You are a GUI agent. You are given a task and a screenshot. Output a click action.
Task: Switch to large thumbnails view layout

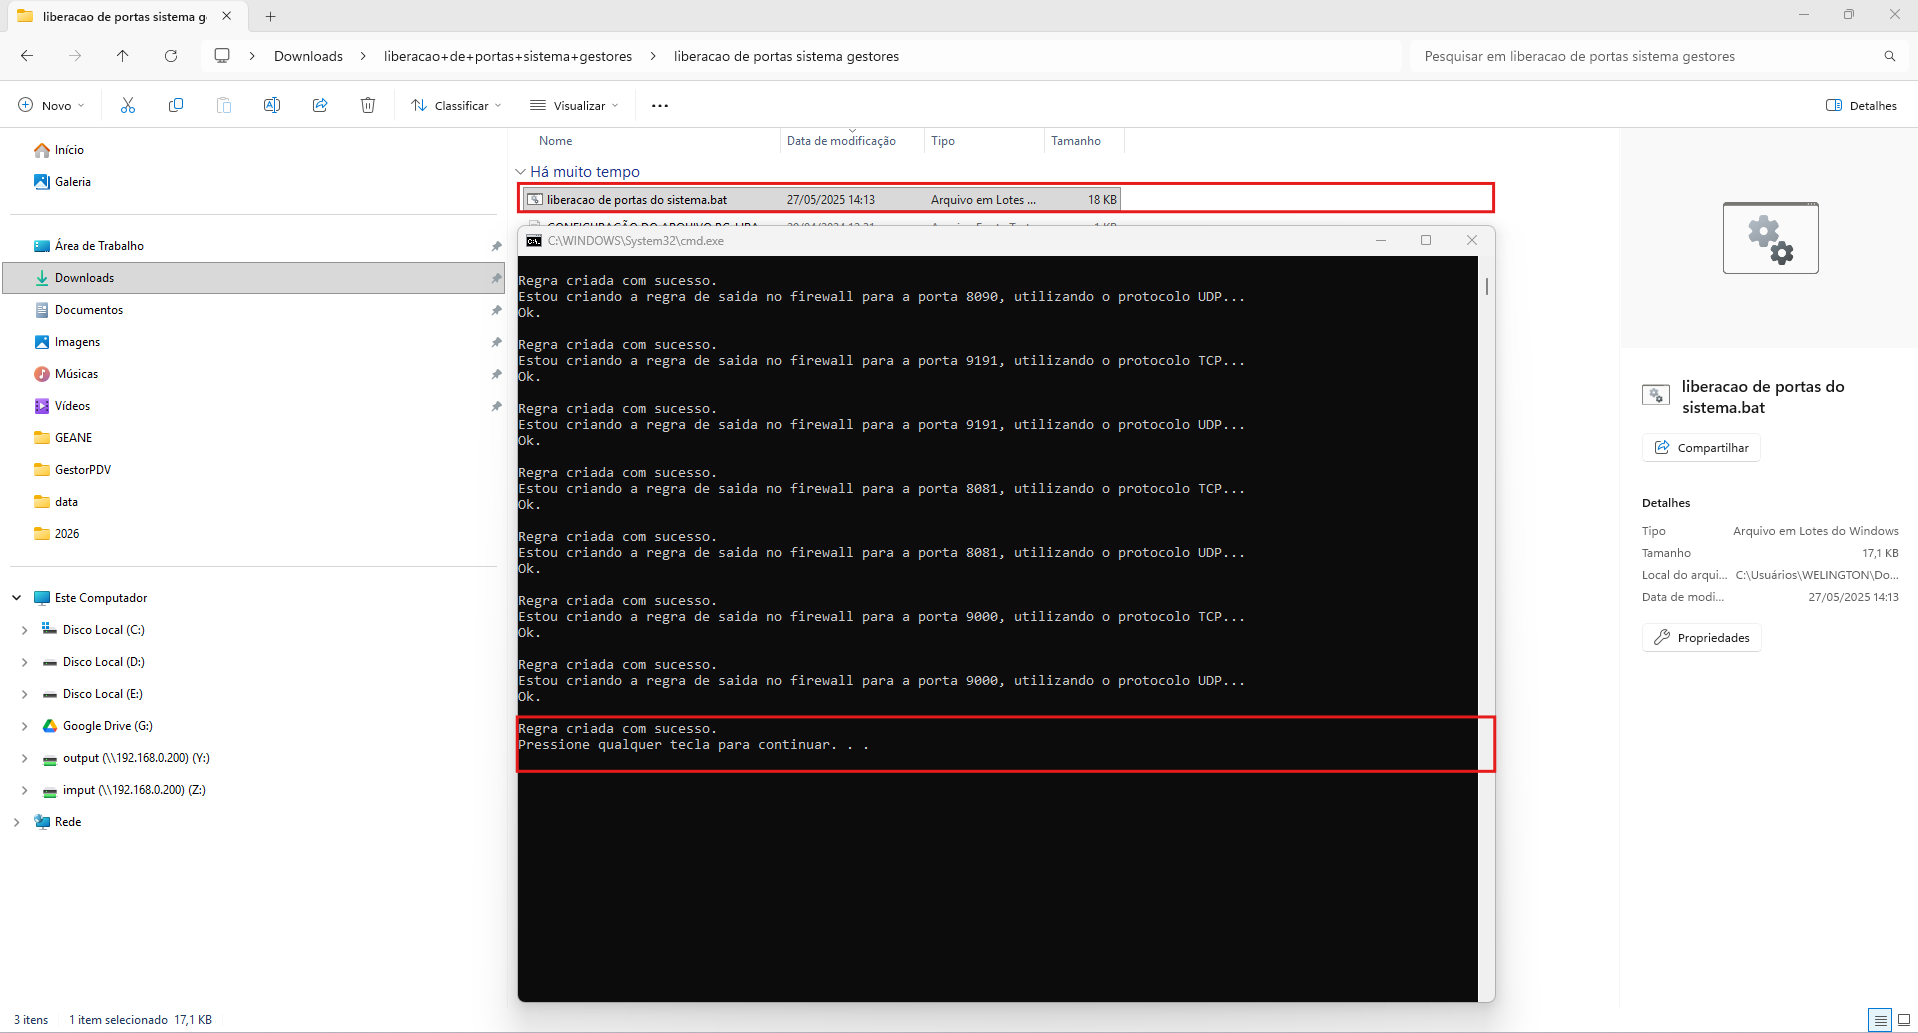tap(1903, 1020)
